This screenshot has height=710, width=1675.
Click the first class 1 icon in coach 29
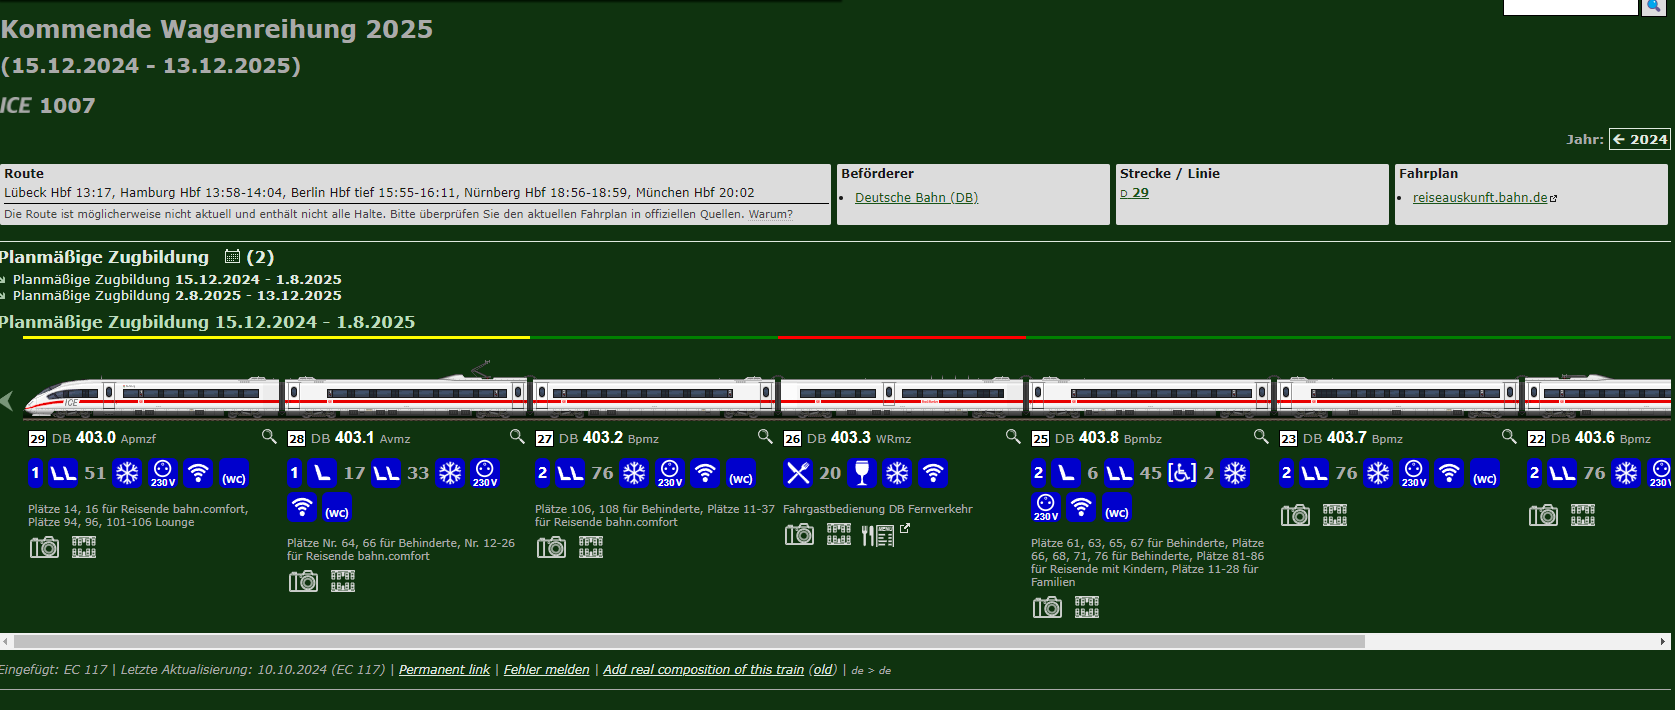35,473
